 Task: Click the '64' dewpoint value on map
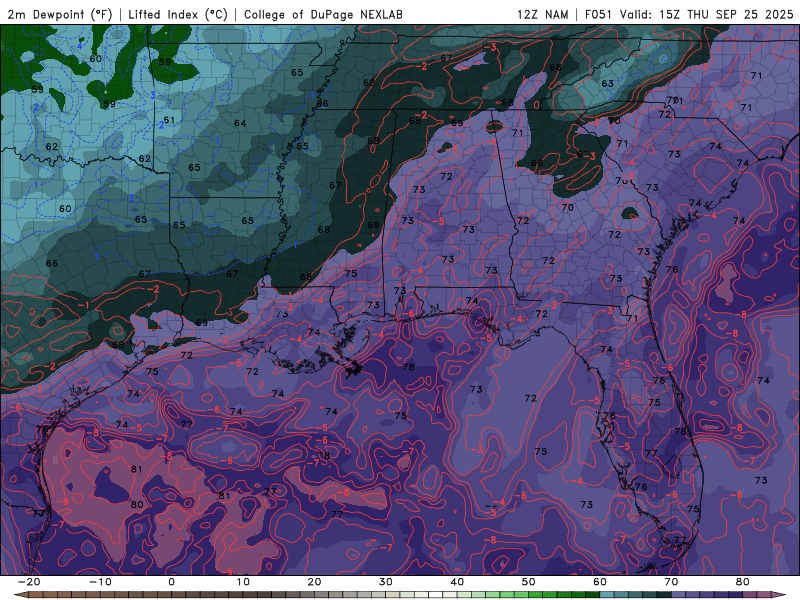pyautogui.click(x=240, y=123)
